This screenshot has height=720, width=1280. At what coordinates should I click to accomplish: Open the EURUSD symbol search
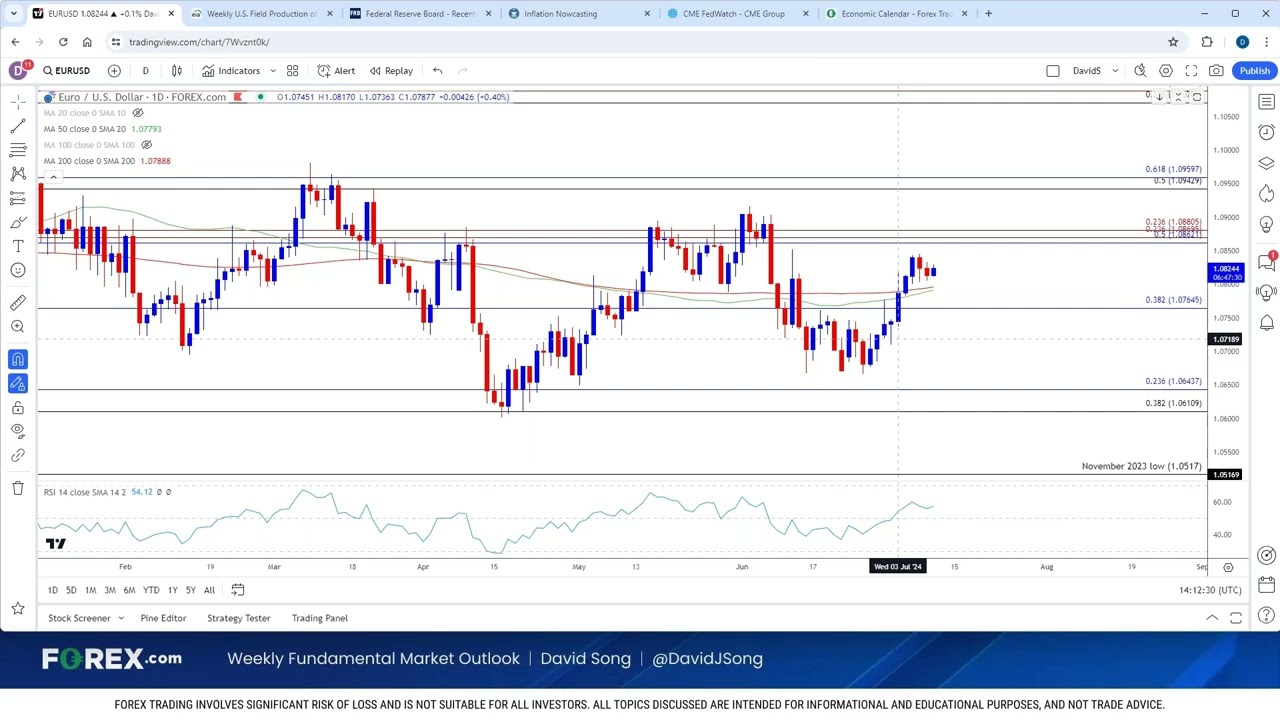coord(67,71)
